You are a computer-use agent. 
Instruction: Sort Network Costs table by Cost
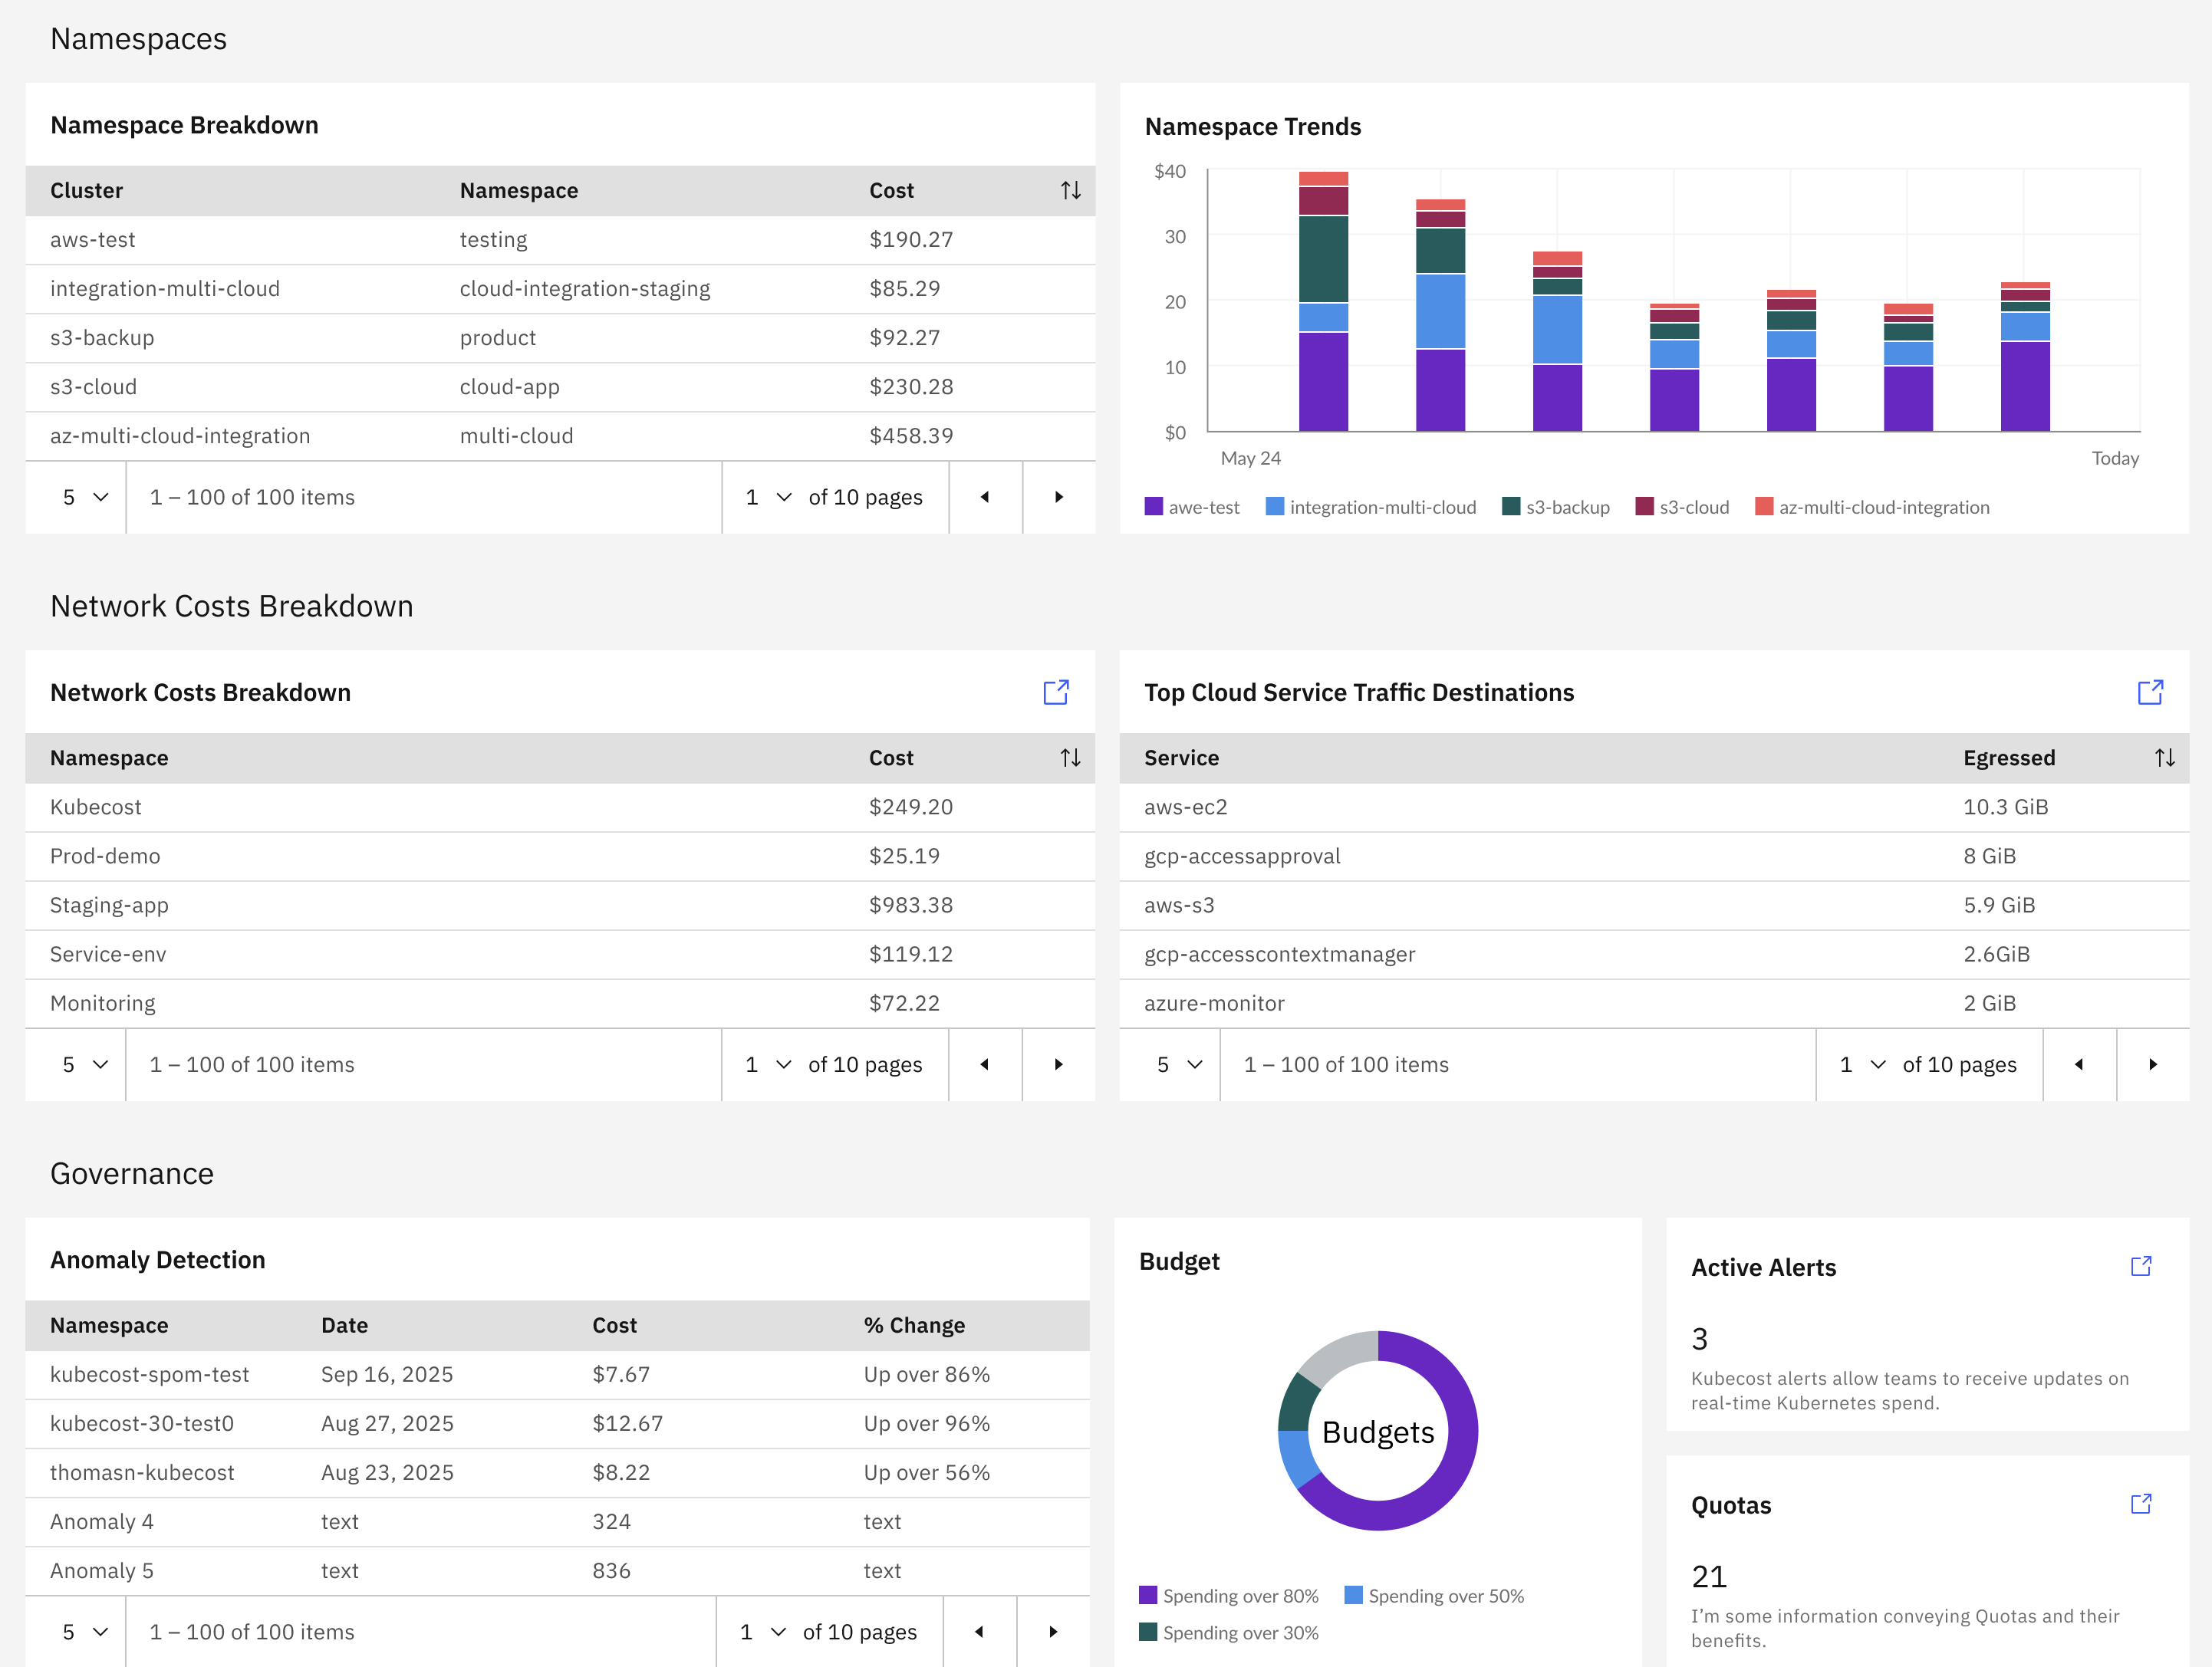click(1070, 758)
